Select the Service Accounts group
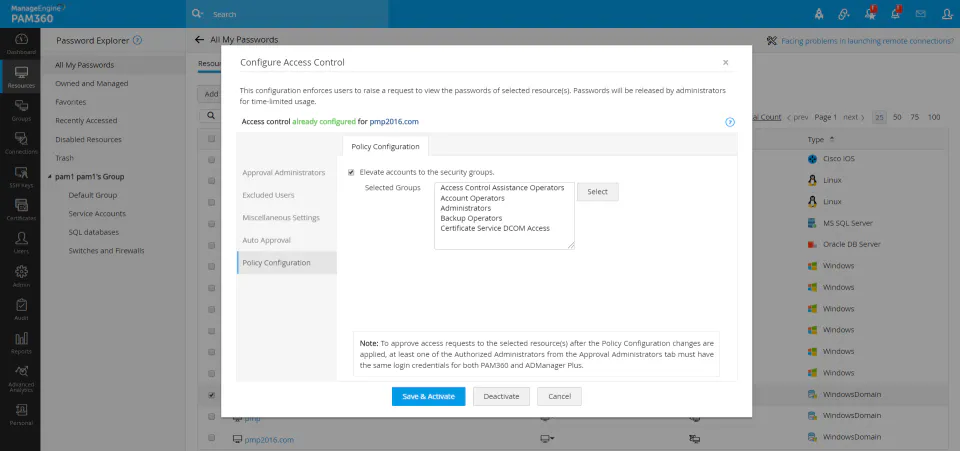 click(97, 214)
